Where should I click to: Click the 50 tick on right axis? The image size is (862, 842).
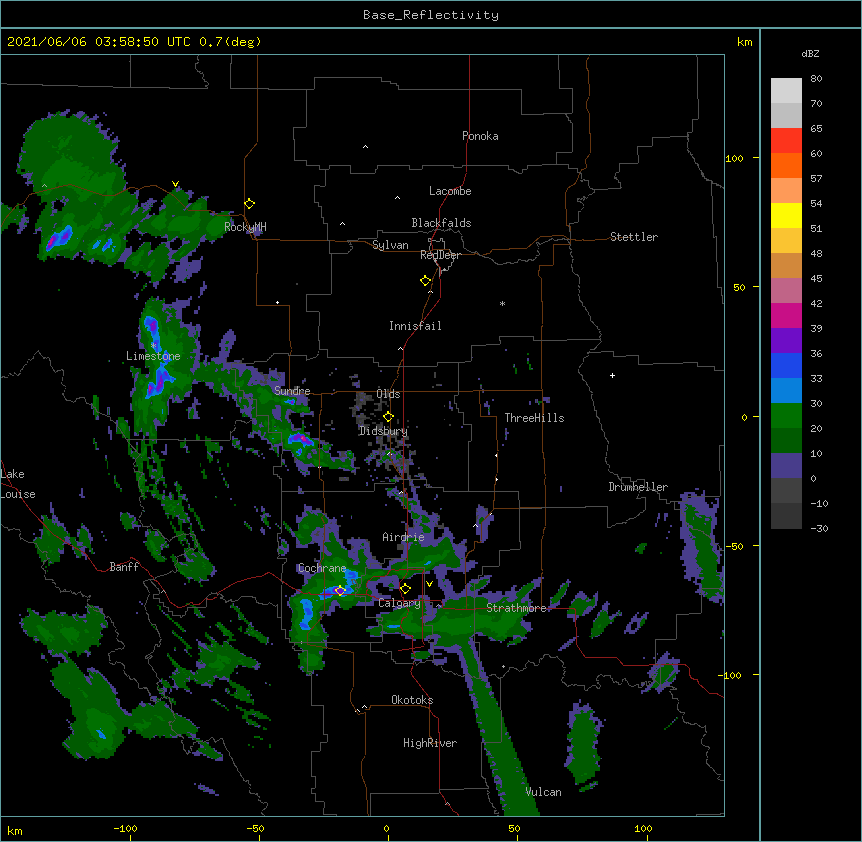coord(739,287)
